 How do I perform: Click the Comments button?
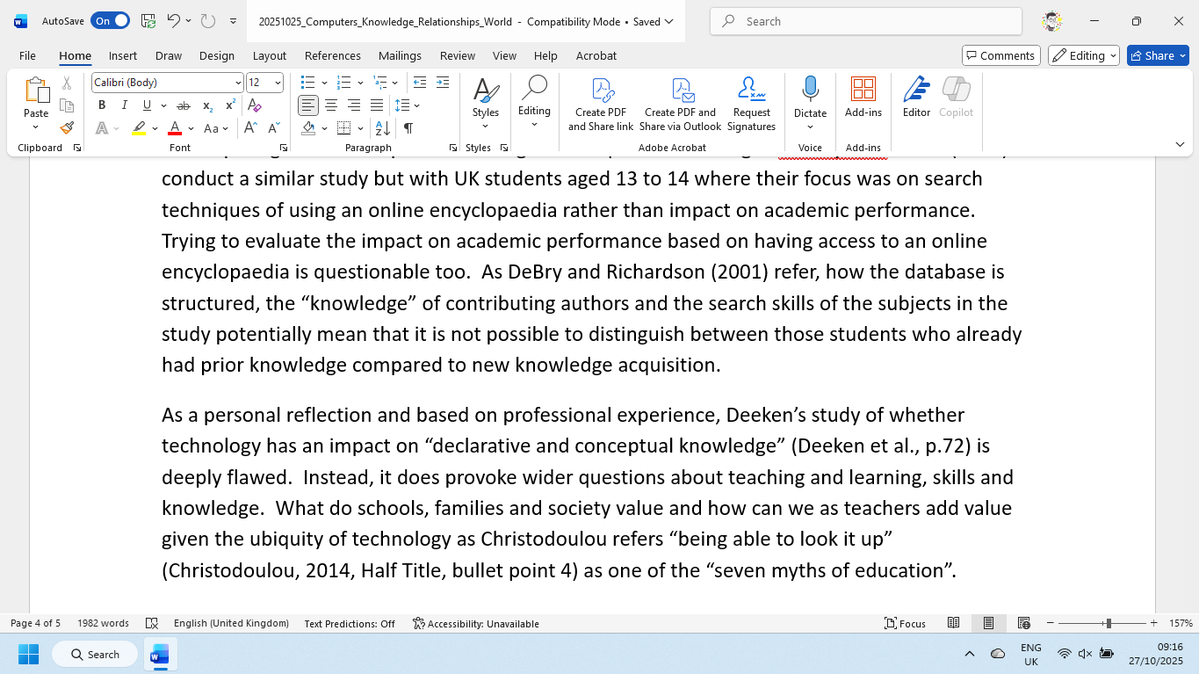[1001, 56]
